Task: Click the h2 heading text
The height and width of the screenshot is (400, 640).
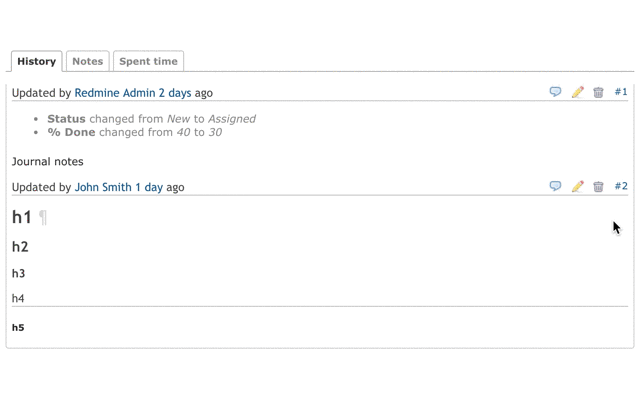Action: pos(20,247)
